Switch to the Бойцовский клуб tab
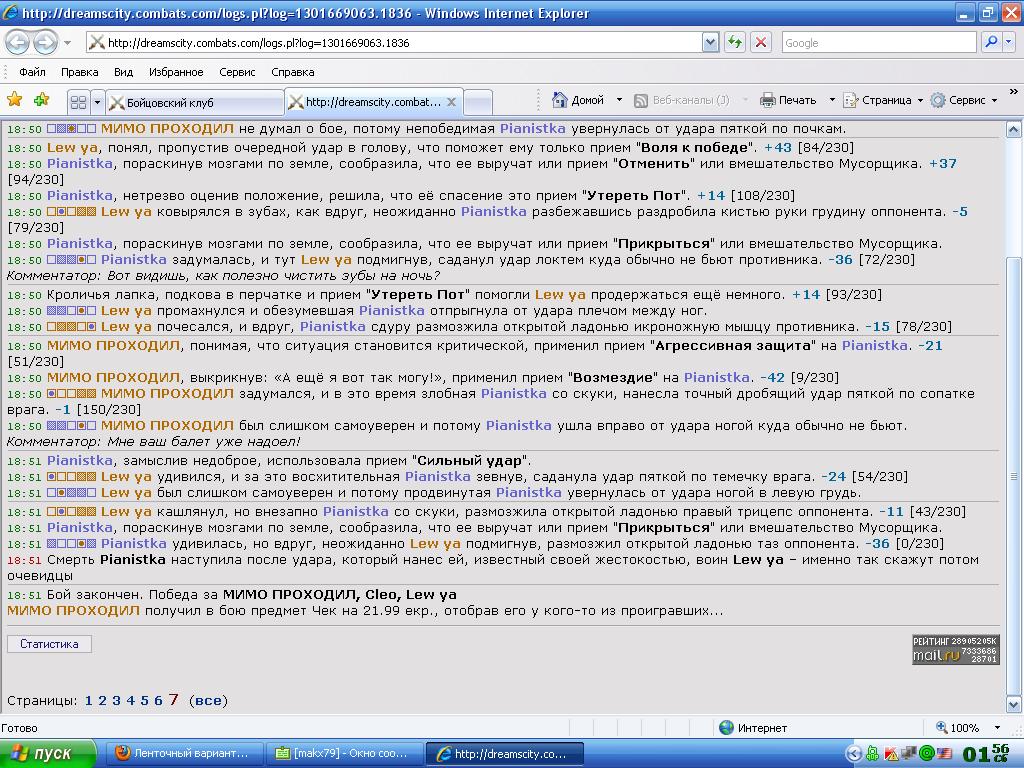The image size is (1024, 768). click(195, 103)
